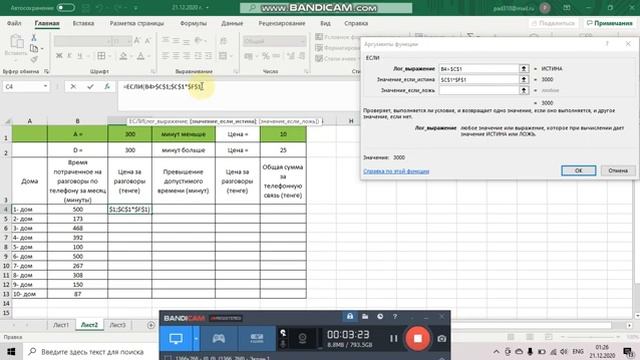The image size is (640, 360).
Task: Pause the Bandicam recording
Action: 393,338
